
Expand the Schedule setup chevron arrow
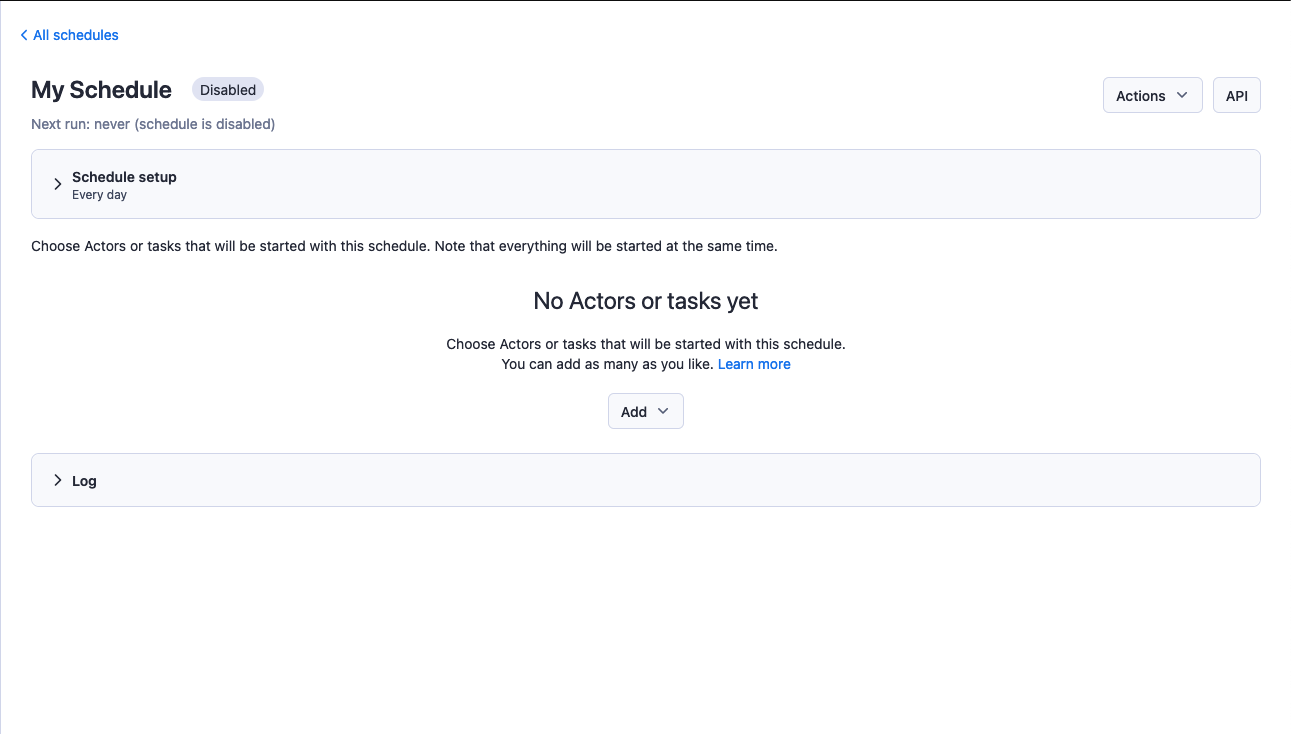point(58,184)
